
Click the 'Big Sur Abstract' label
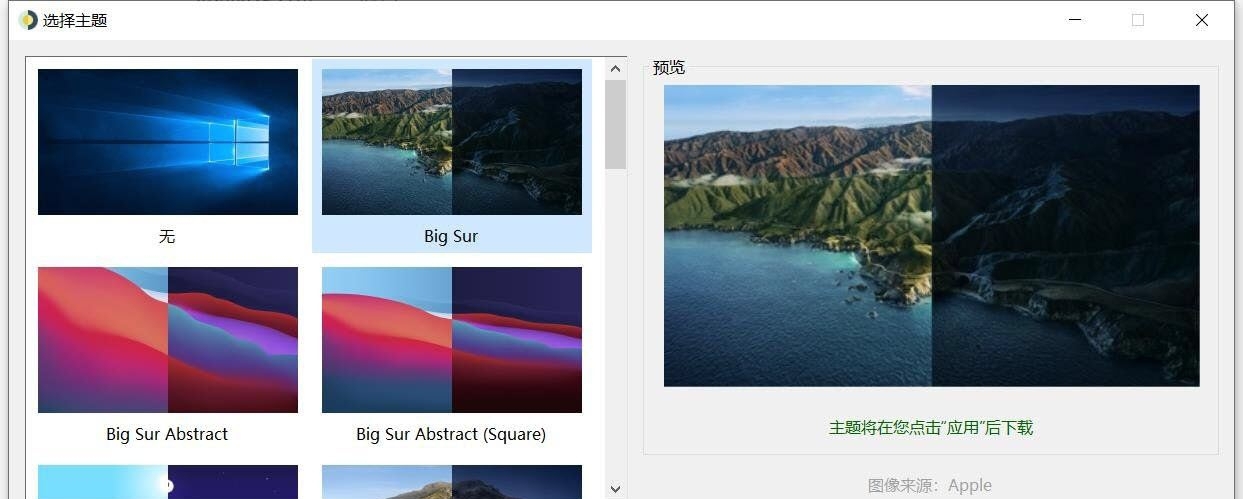[167, 435]
